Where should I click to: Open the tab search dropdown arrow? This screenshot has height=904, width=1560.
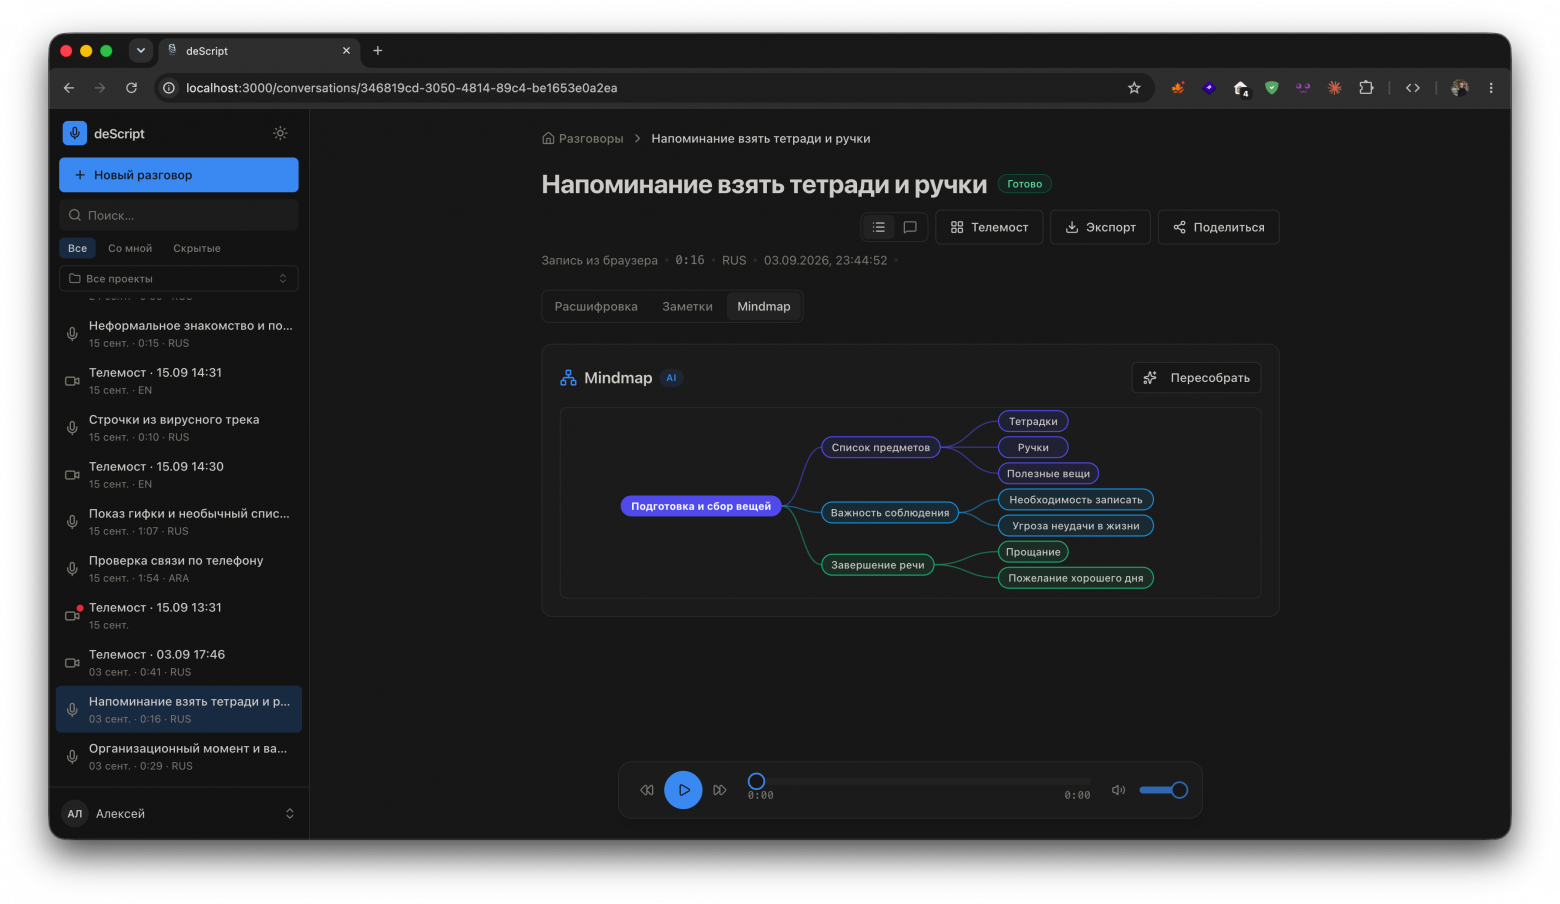click(141, 51)
